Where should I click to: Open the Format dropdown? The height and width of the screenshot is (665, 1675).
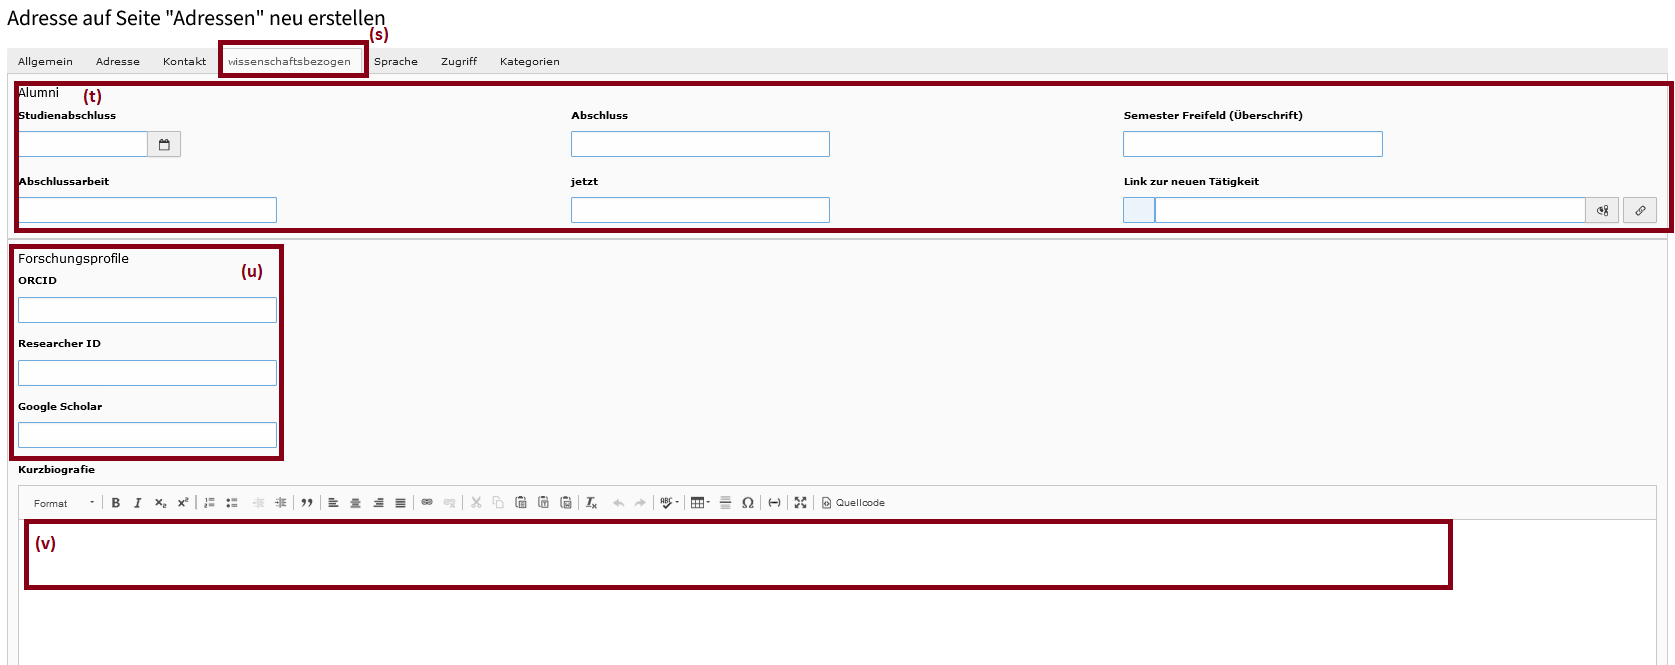click(x=64, y=503)
